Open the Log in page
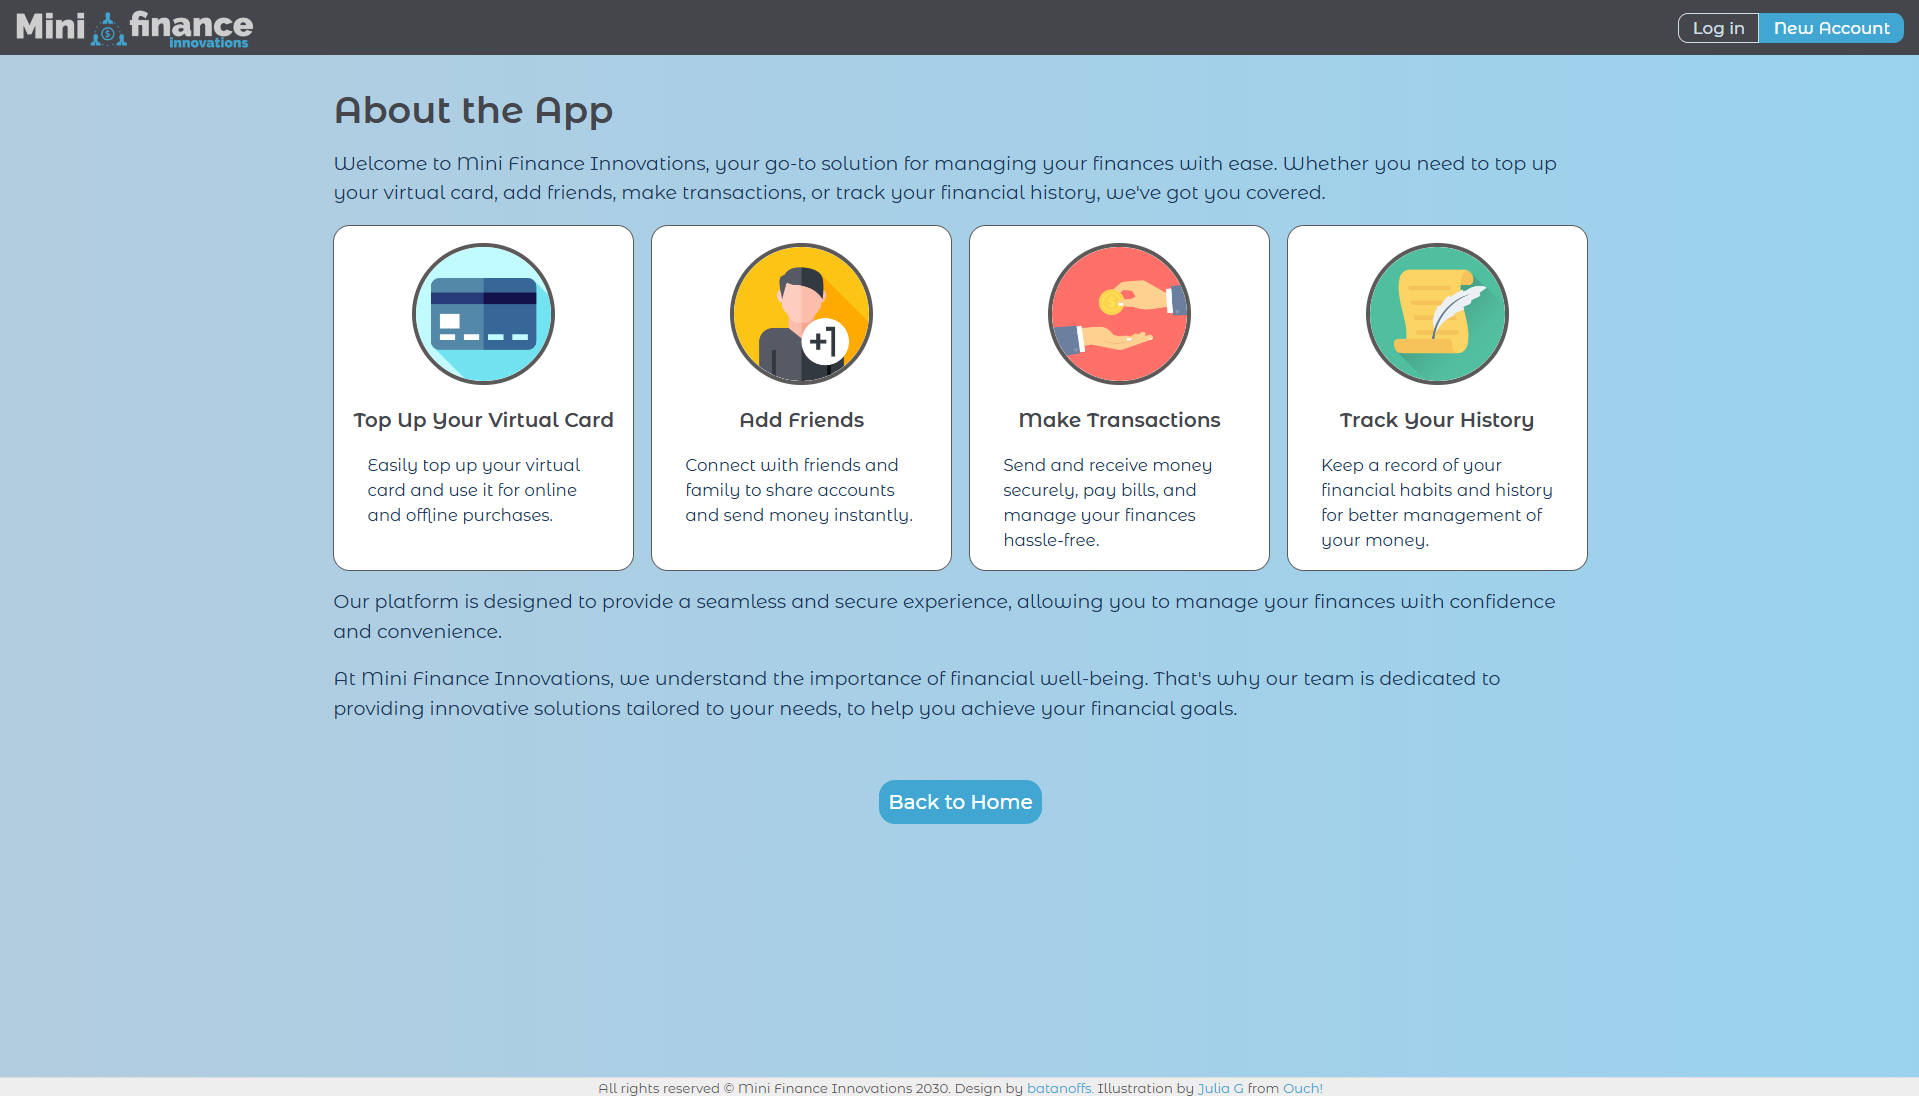Screen dimensions: 1919x1096 tap(1718, 28)
